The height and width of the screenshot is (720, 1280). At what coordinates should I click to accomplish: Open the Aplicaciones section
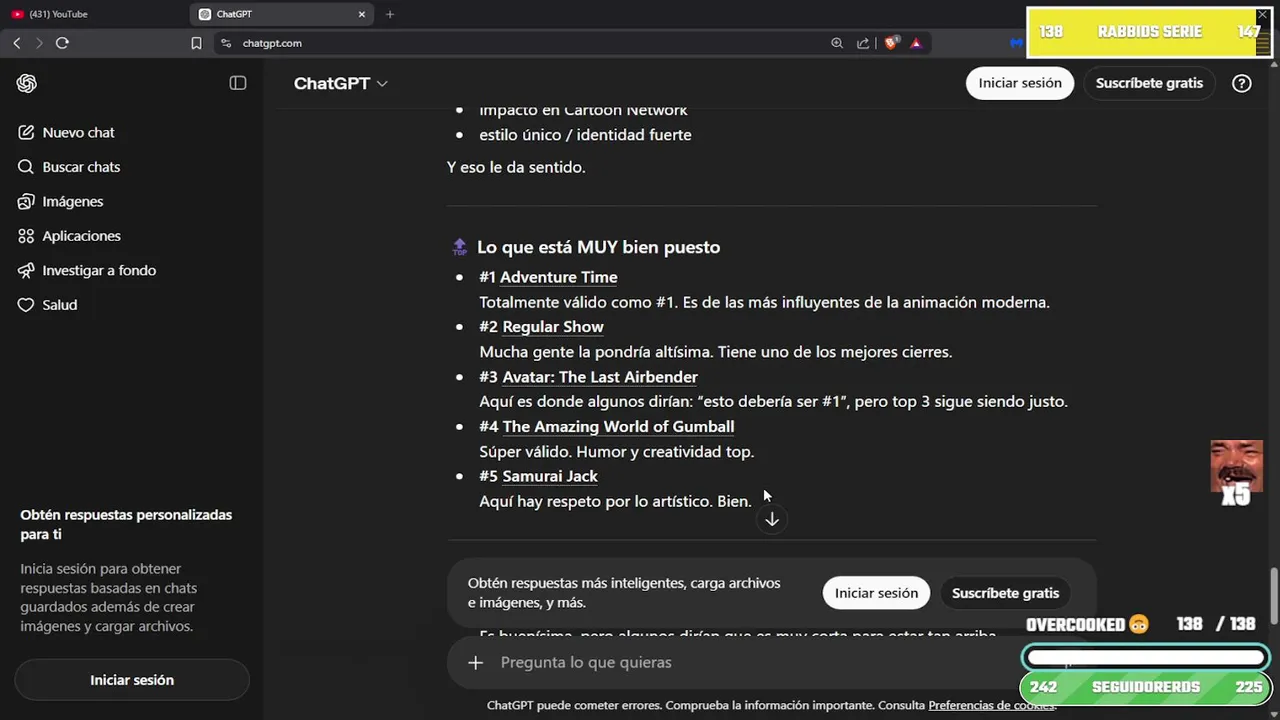(81, 236)
